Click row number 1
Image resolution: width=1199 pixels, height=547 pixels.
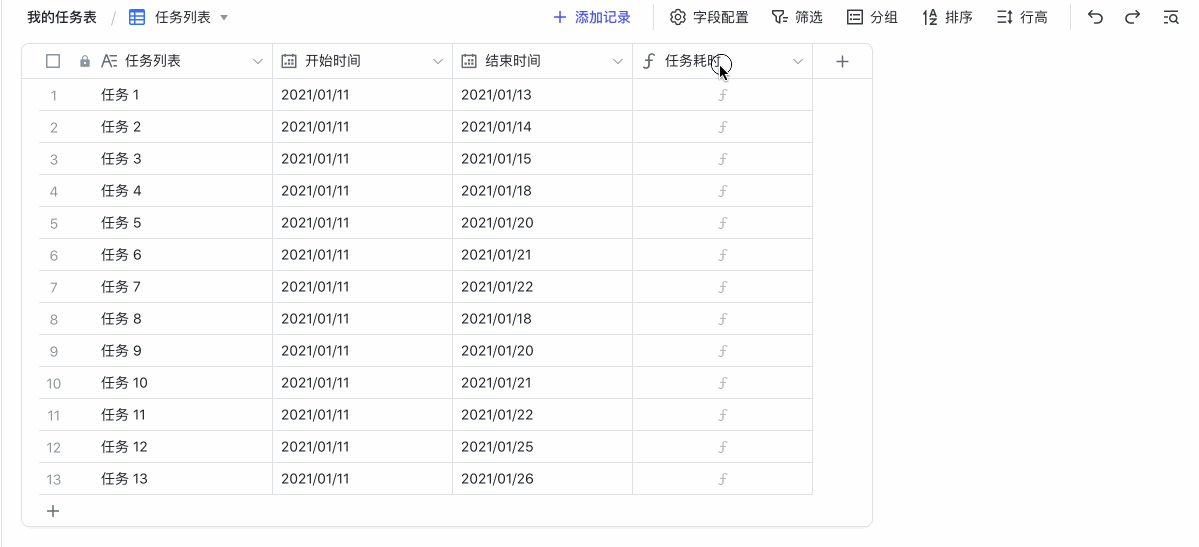[x=54, y=96]
